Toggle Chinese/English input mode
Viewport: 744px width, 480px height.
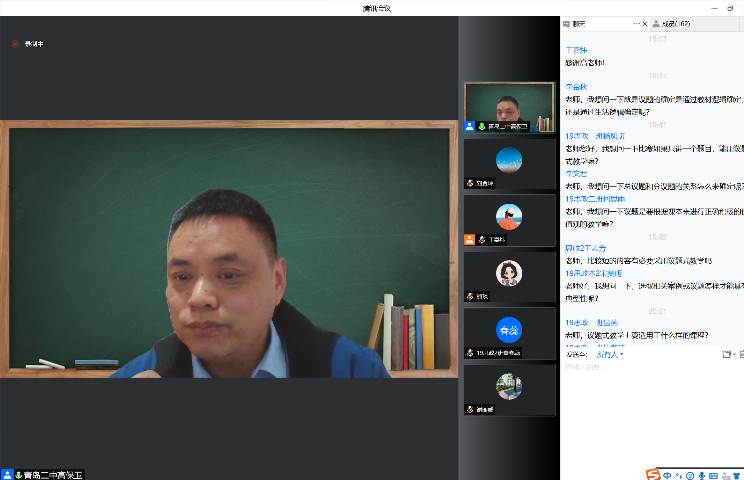pos(667,473)
